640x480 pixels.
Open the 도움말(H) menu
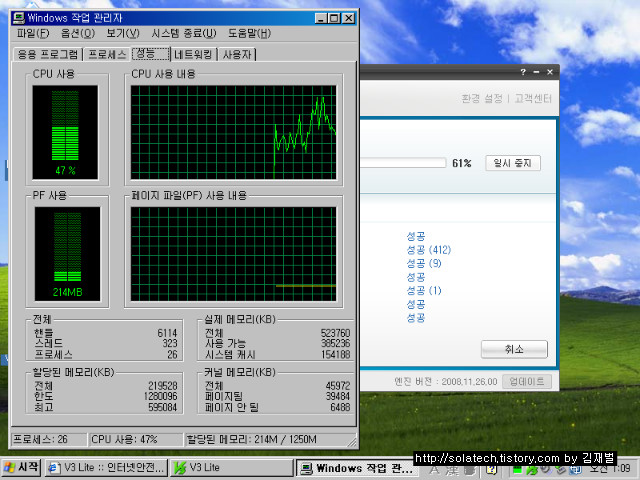click(x=249, y=33)
